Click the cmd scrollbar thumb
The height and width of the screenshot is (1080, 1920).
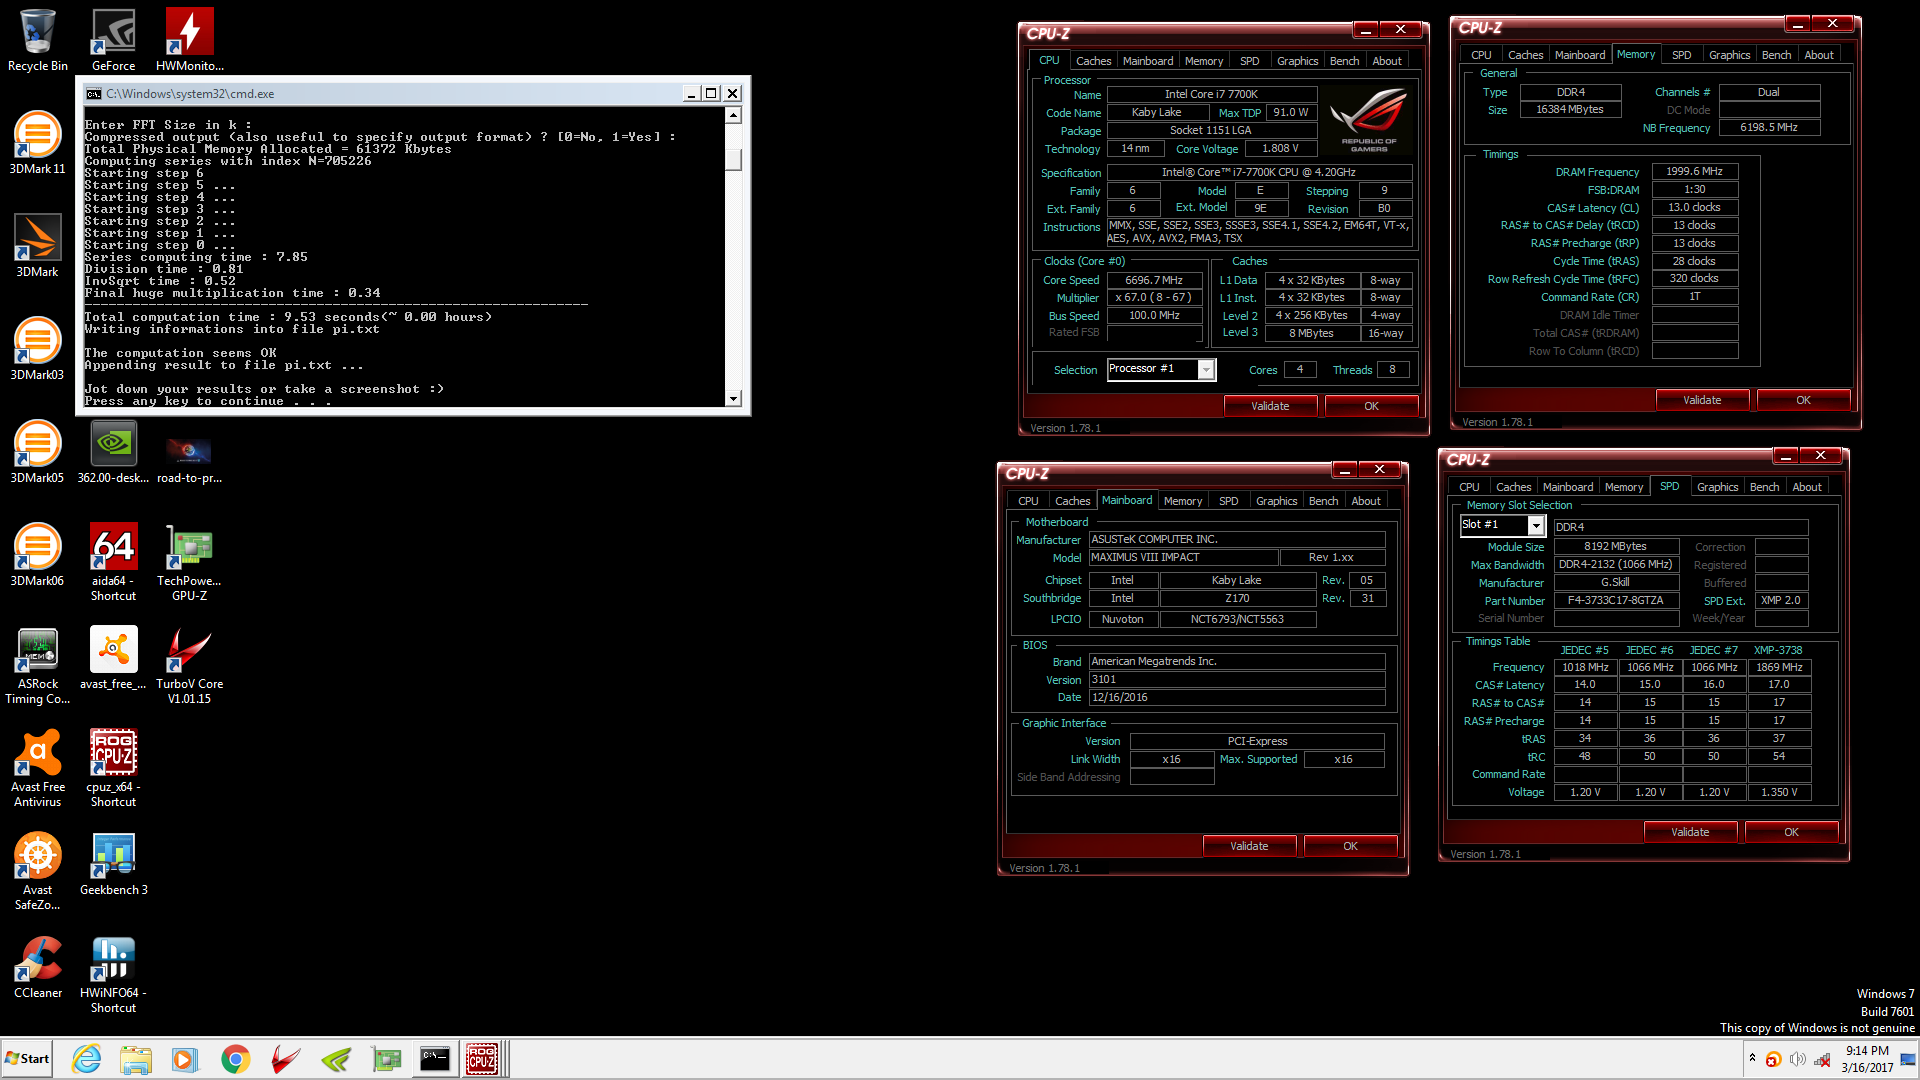(x=733, y=160)
